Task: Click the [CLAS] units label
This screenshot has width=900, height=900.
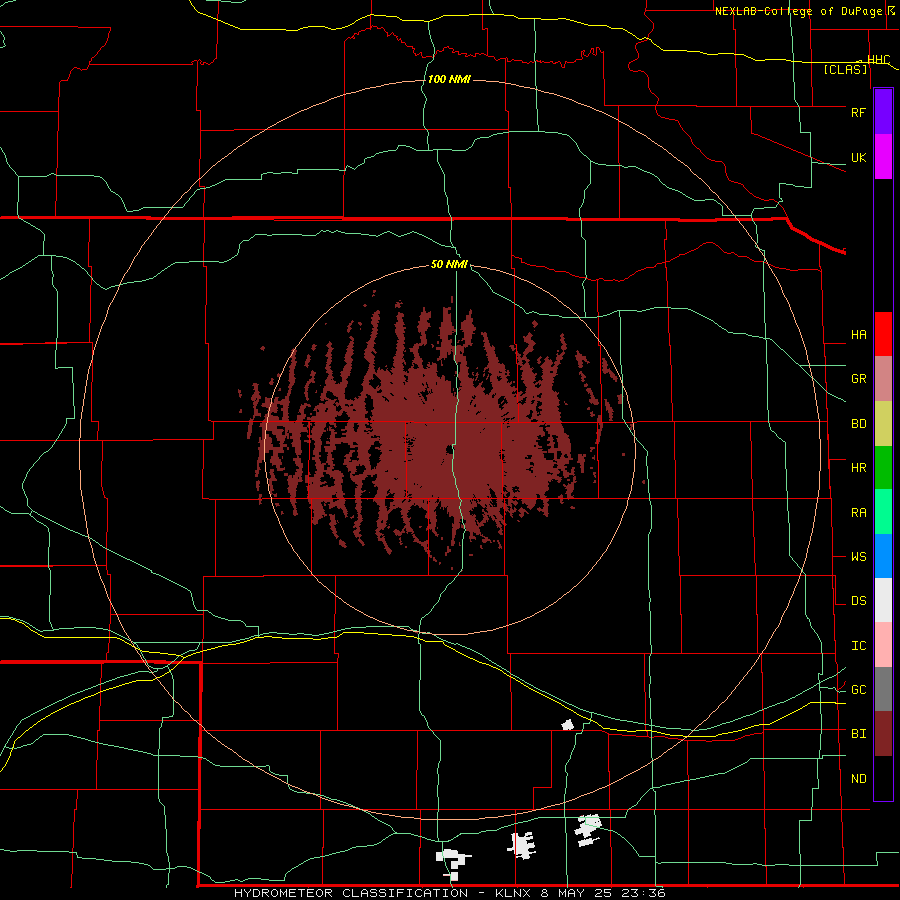Action: click(x=845, y=69)
